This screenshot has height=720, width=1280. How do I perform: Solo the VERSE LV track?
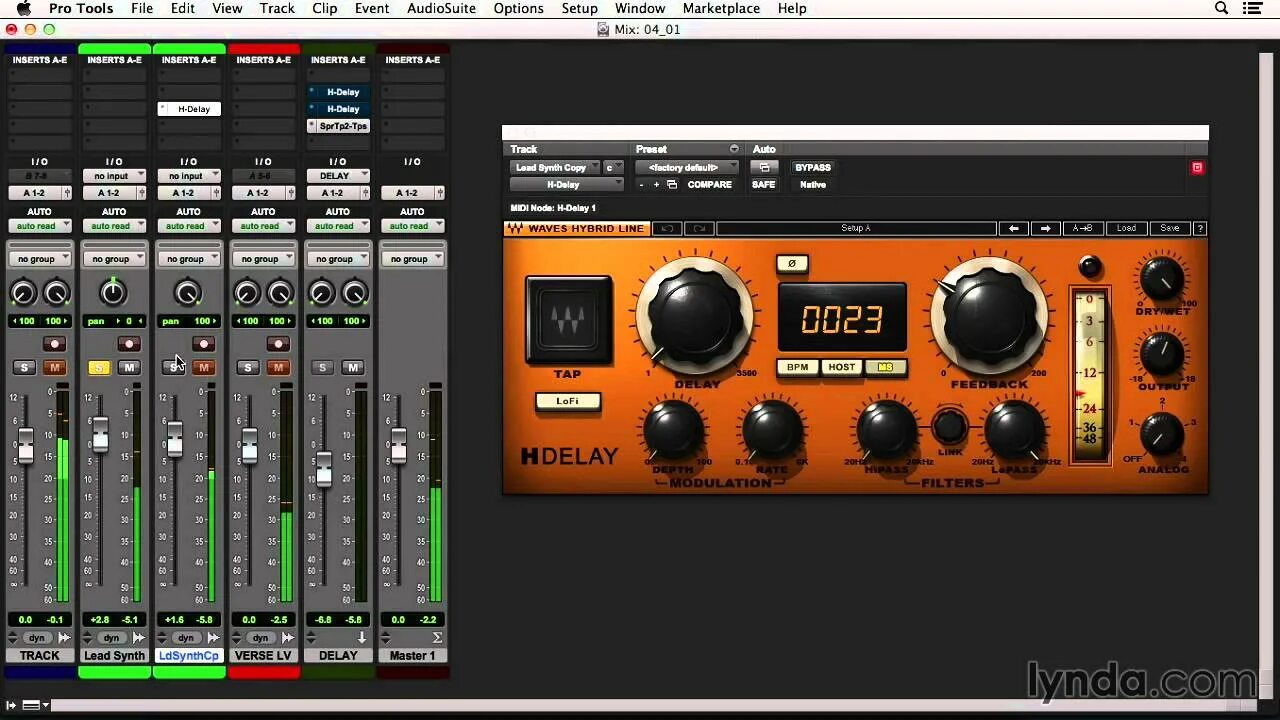pyautogui.click(x=248, y=368)
